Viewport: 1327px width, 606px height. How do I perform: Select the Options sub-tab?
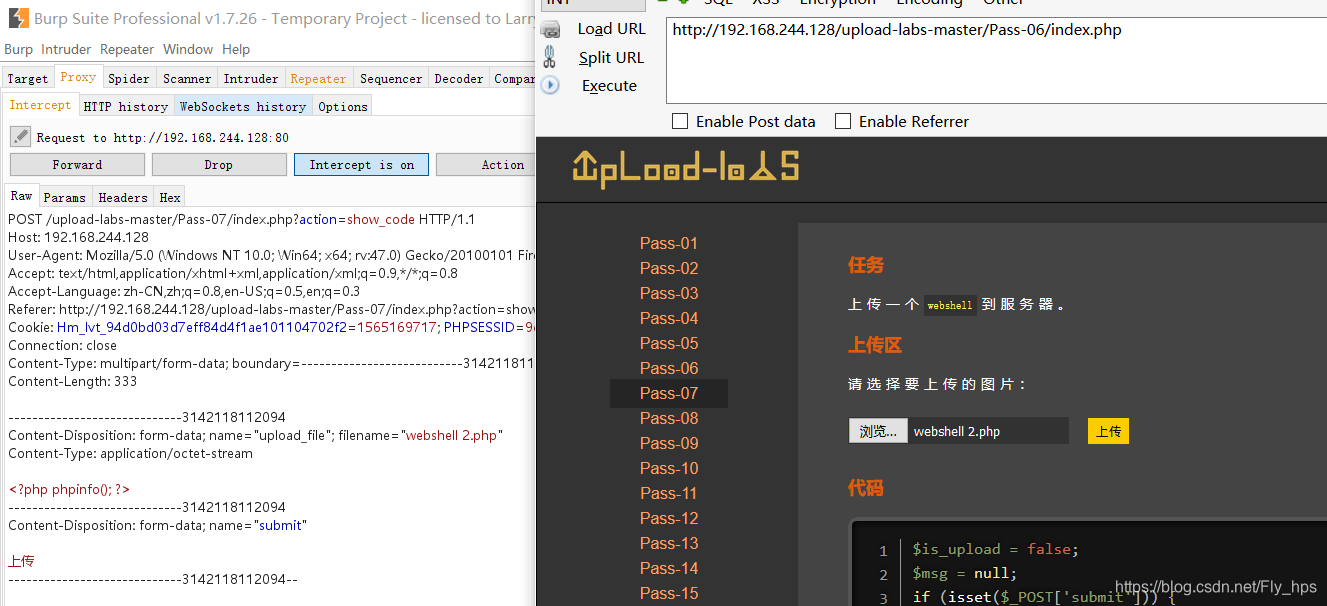click(x=343, y=106)
